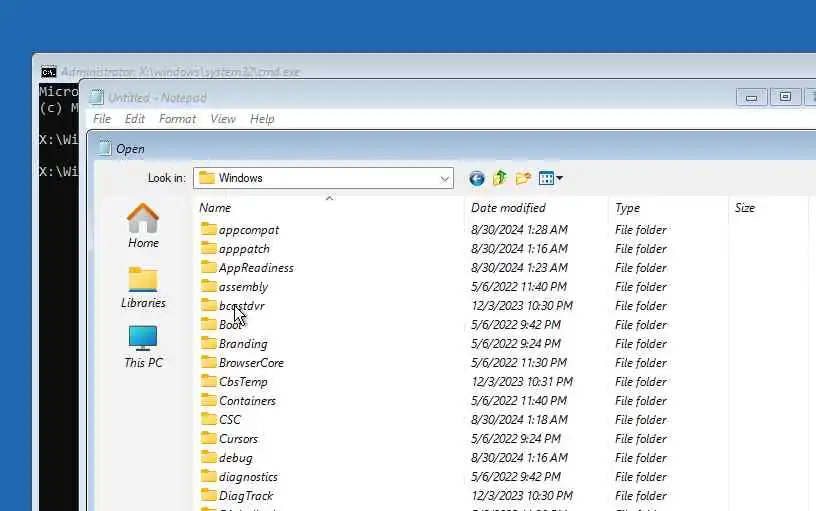This screenshot has width=816, height=511.
Task: Select the DiagTrack folder icon
Action: pos(209,495)
